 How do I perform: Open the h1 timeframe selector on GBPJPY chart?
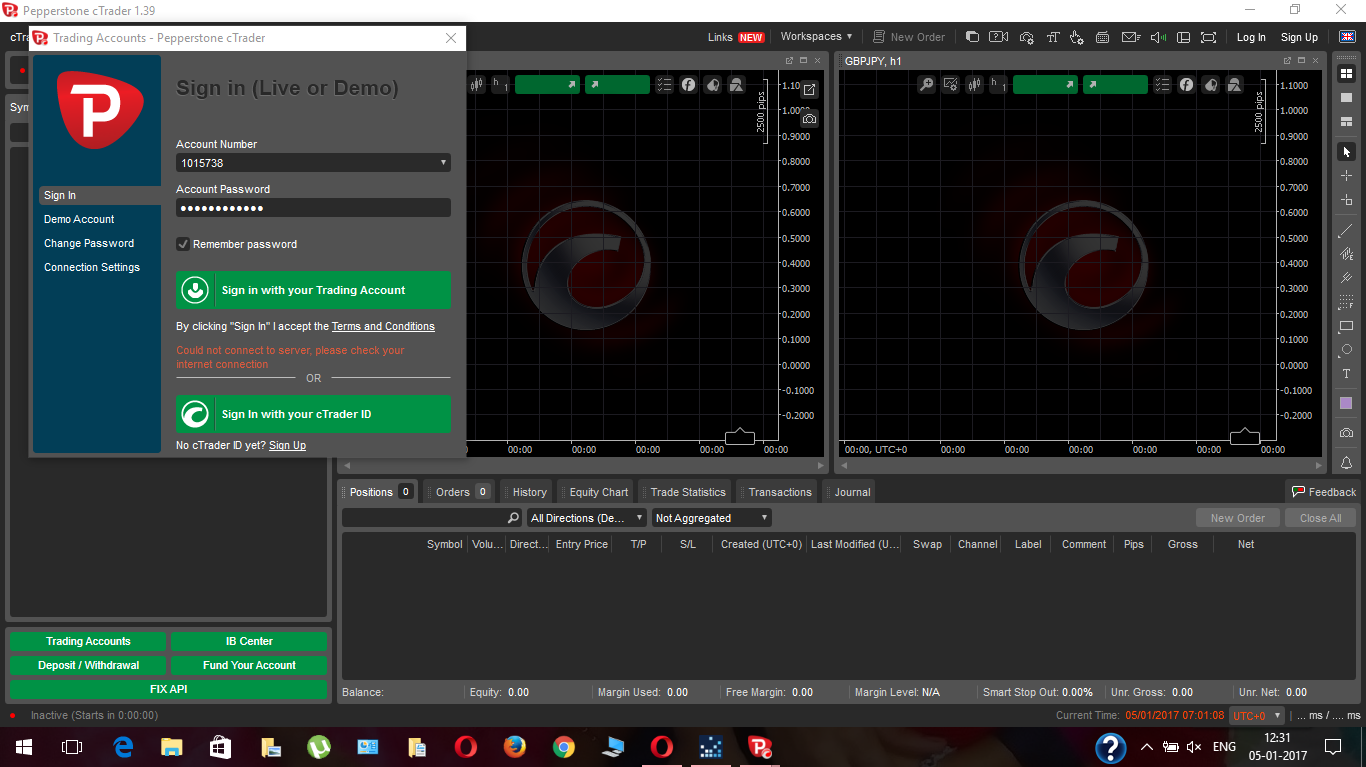point(999,85)
